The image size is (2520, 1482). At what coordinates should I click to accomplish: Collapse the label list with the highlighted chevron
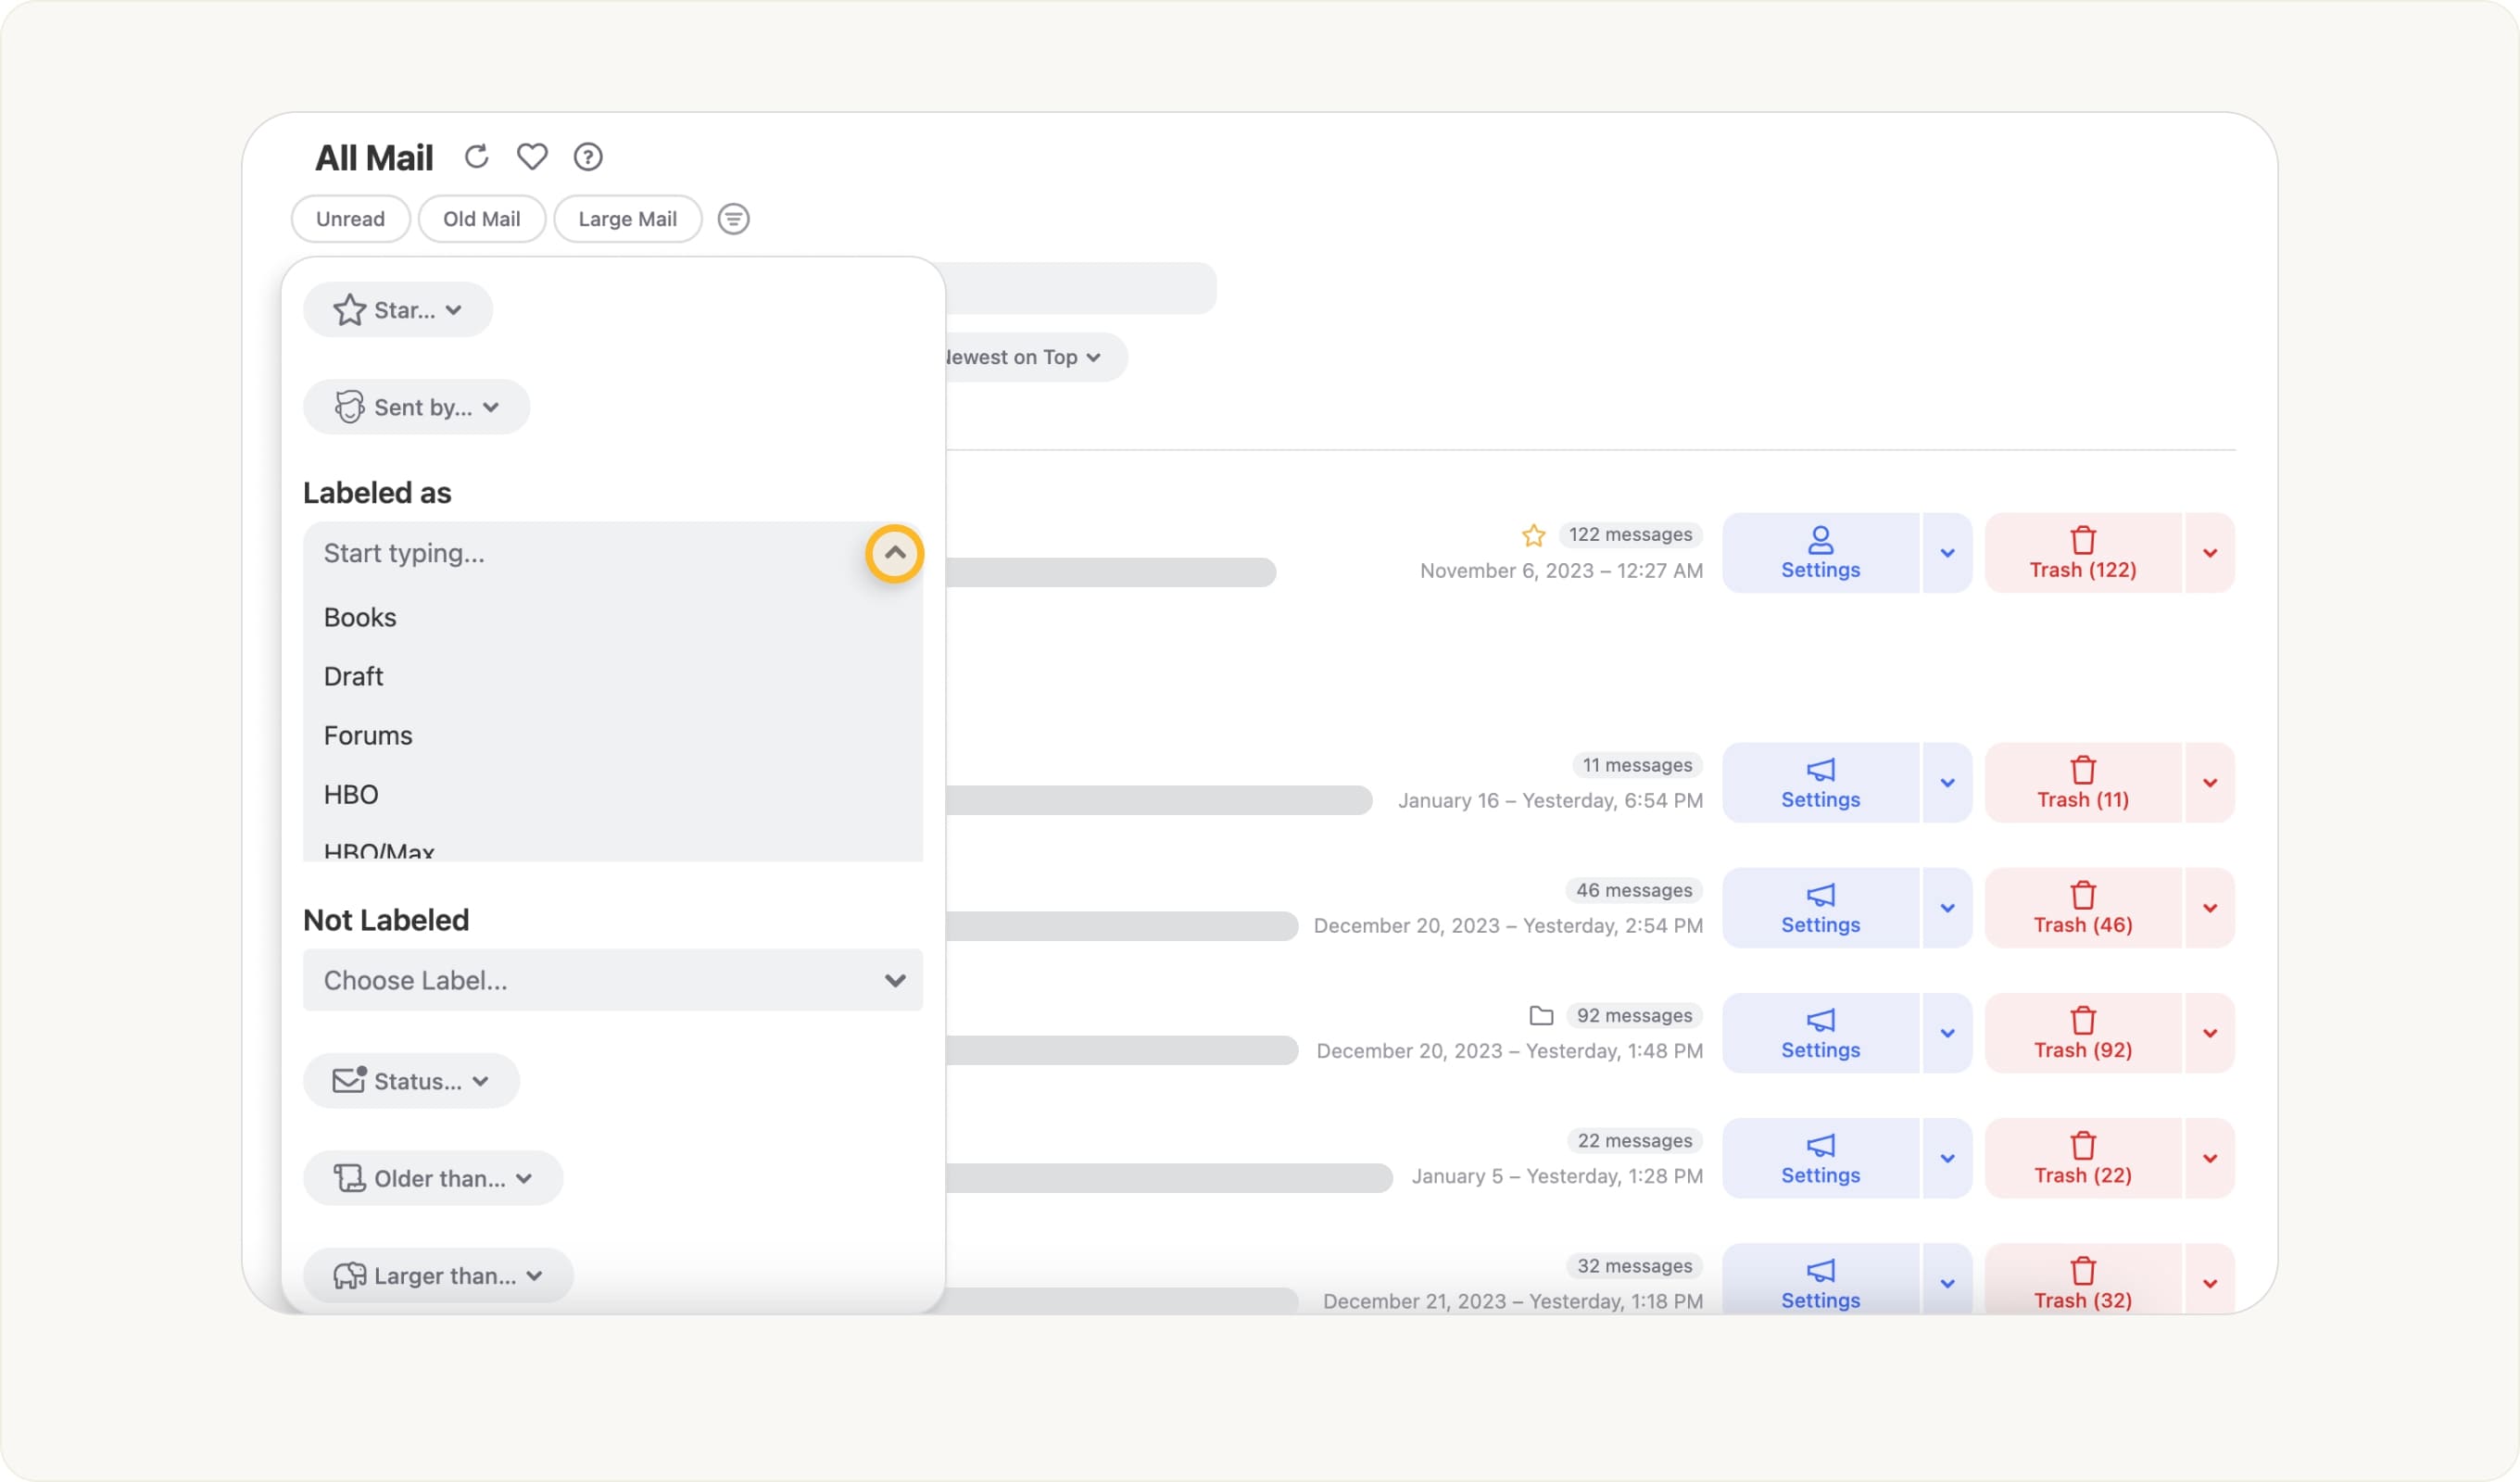[895, 553]
